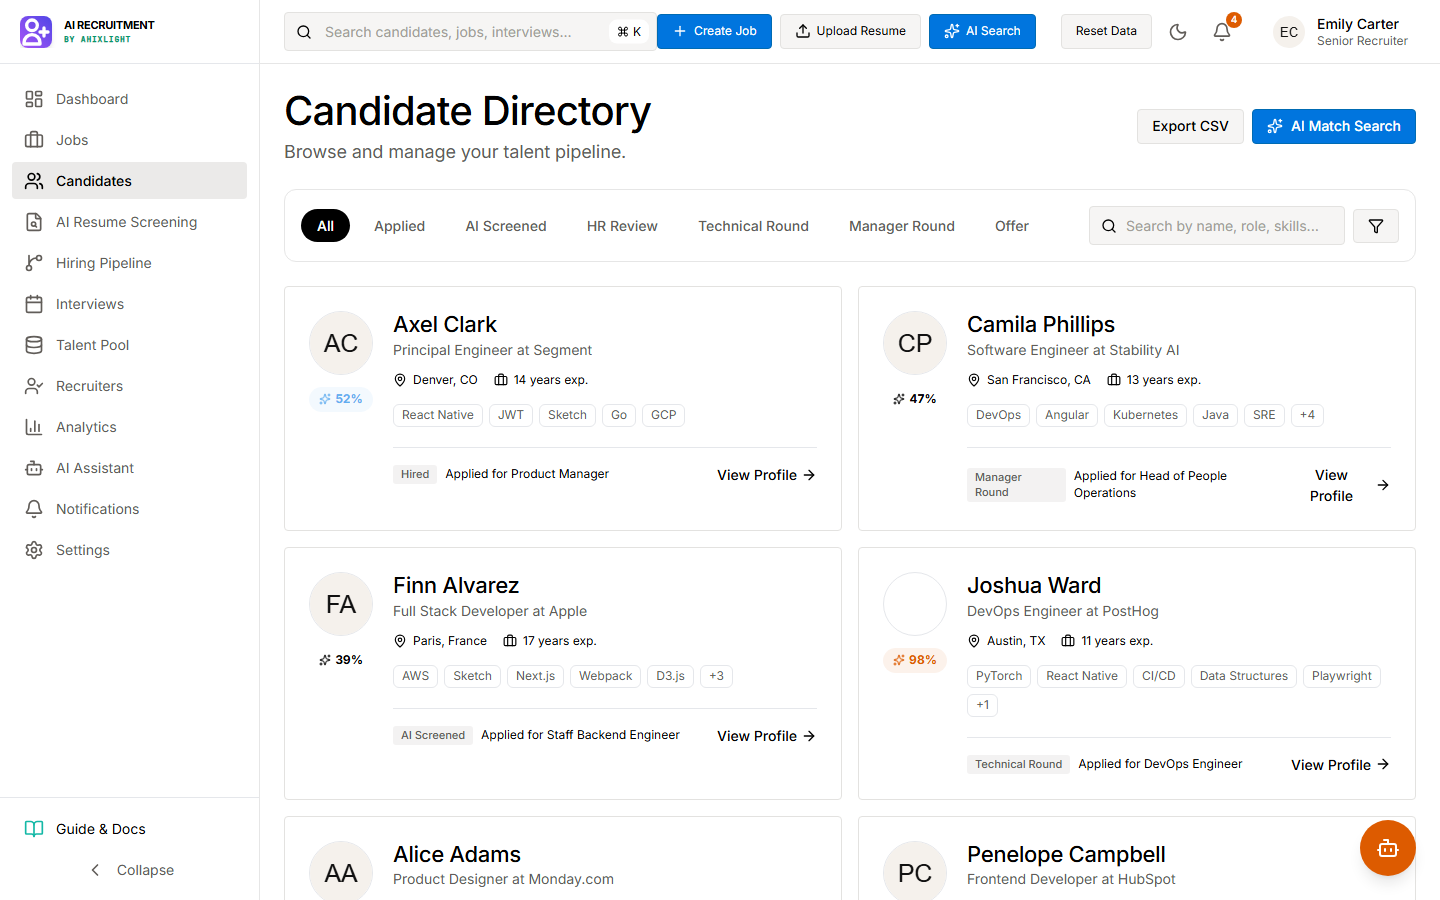Open Notifications in sidebar
This screenshot has width=1440, height=900.
pos(129,509)
